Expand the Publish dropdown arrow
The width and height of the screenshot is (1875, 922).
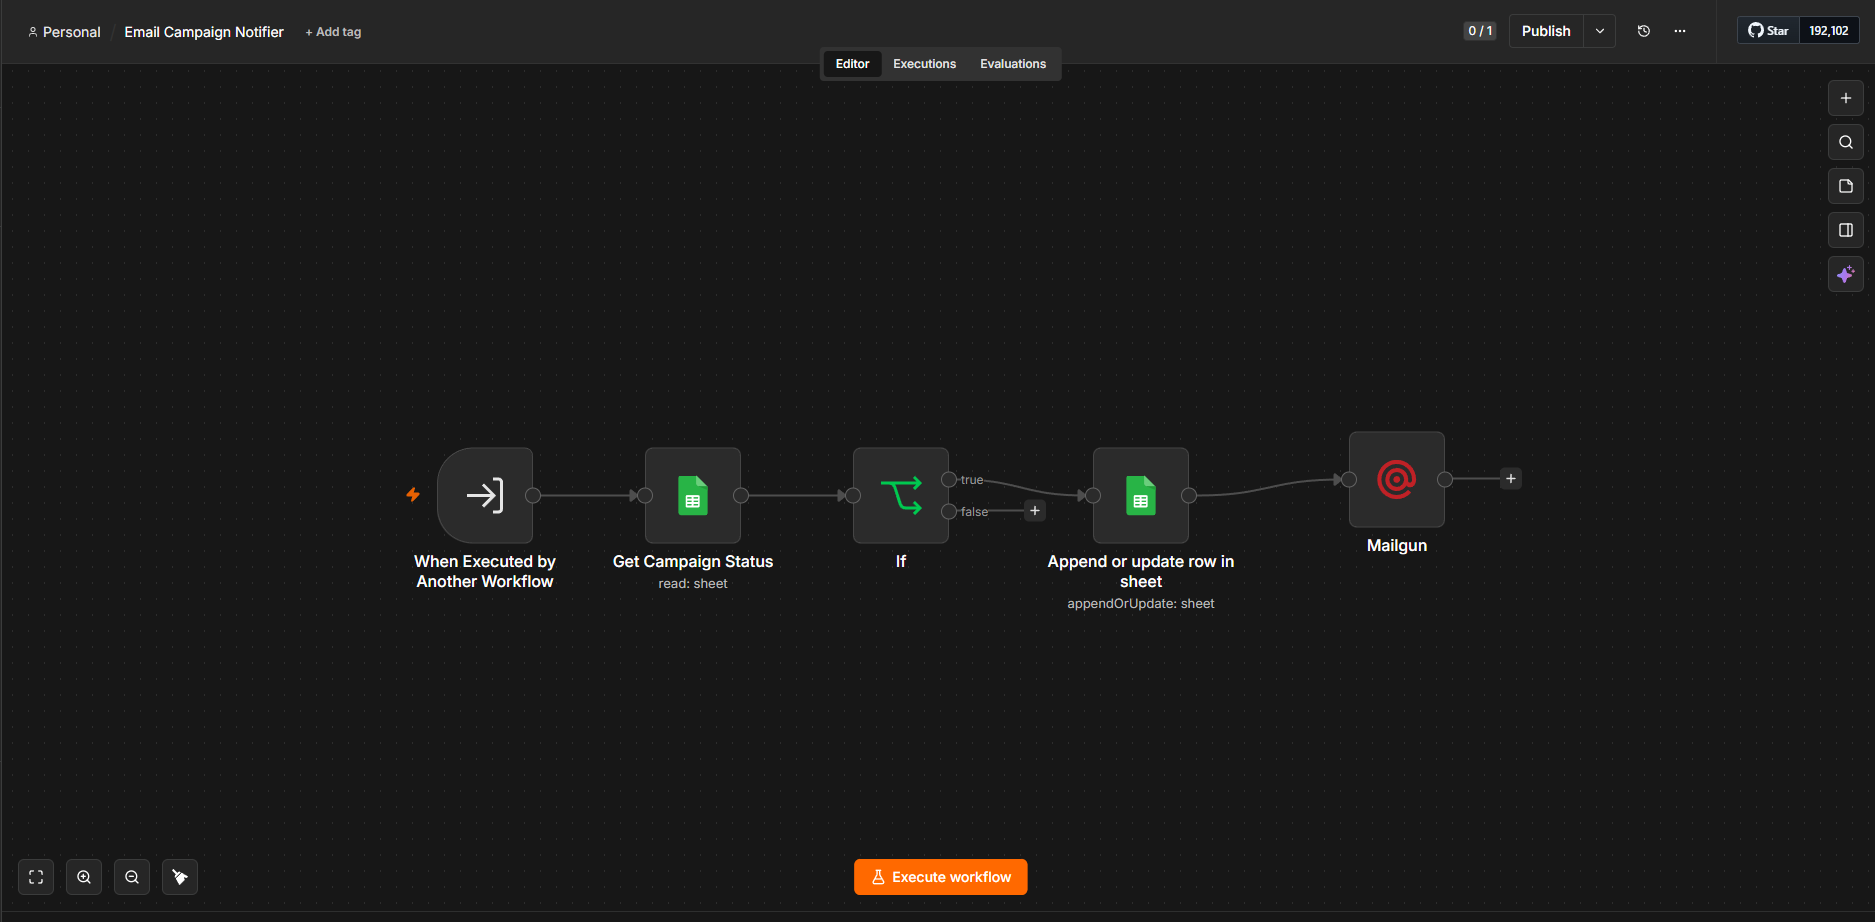(x=1600, y=31)
